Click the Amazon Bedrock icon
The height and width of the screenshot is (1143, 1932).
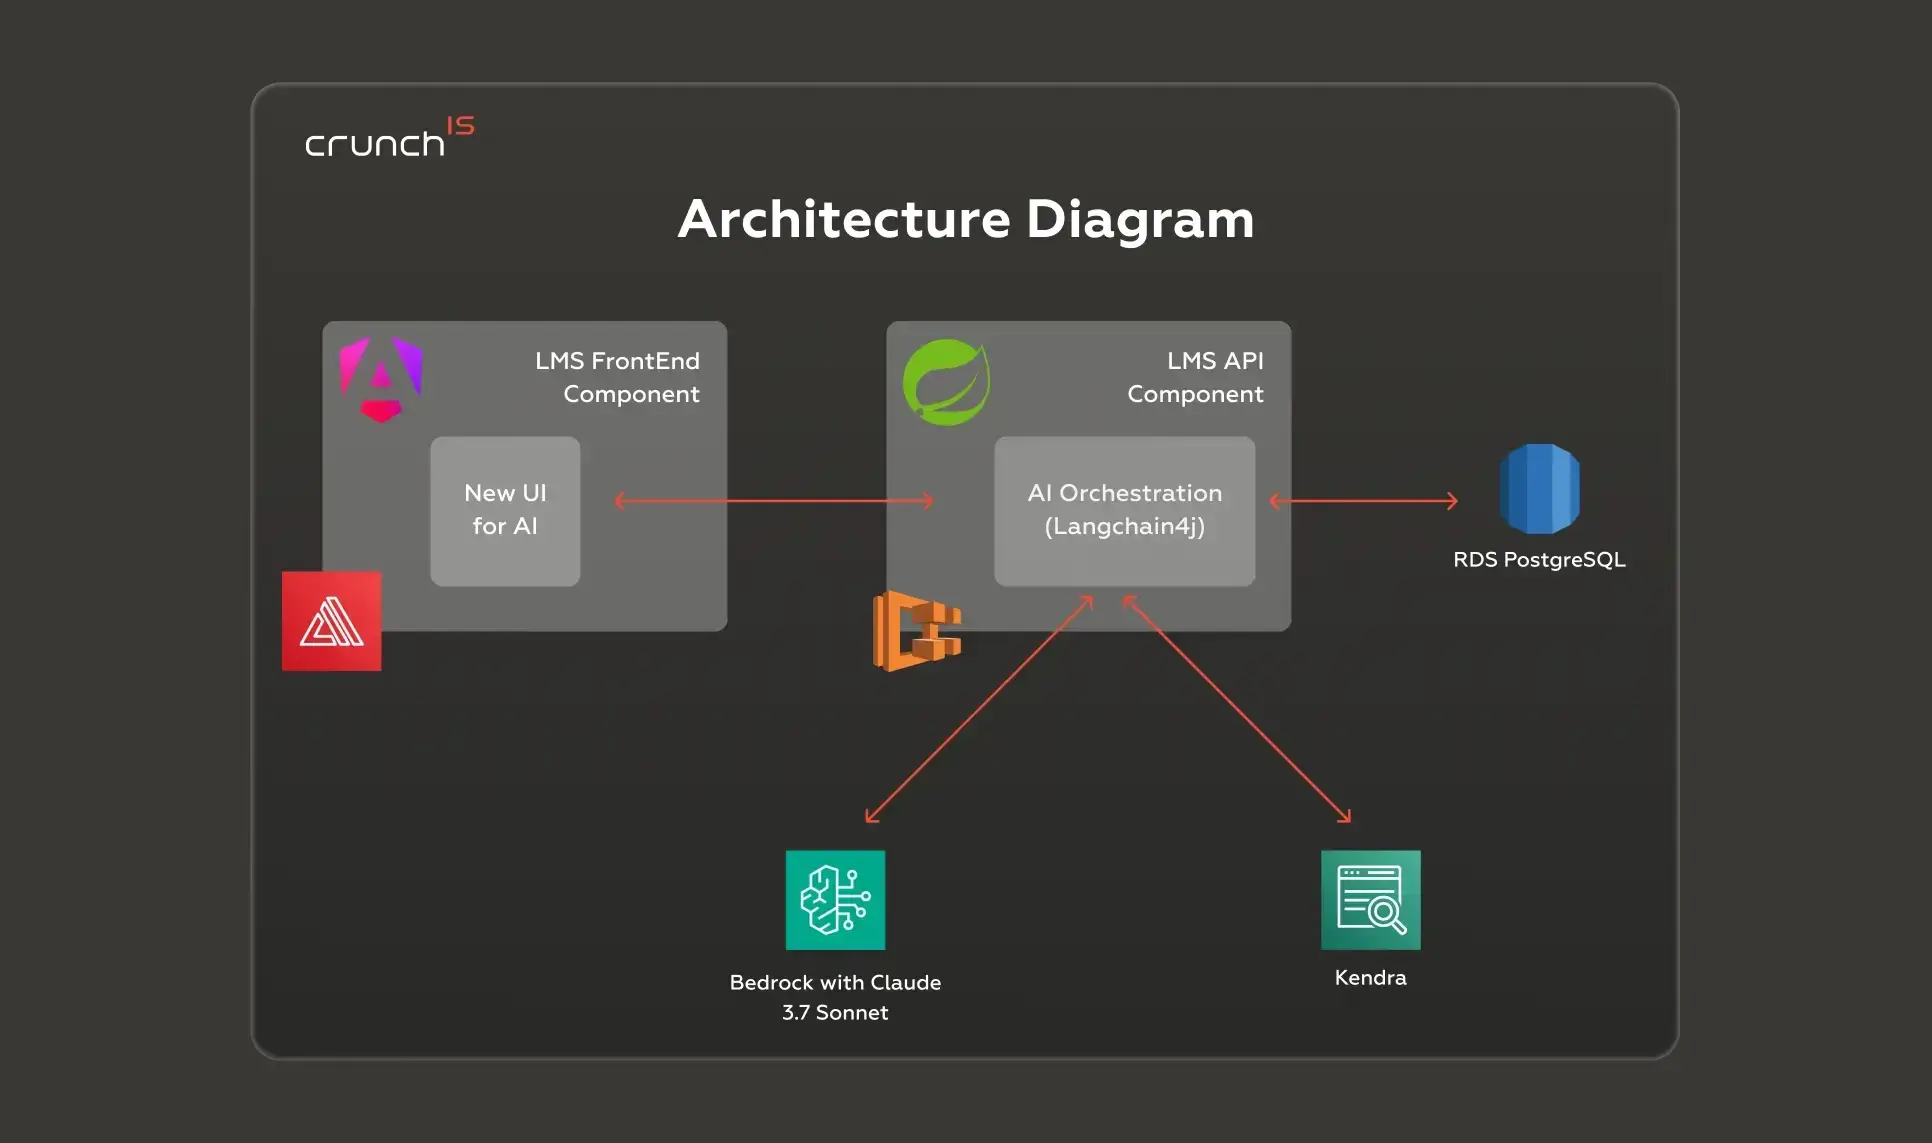835,900
